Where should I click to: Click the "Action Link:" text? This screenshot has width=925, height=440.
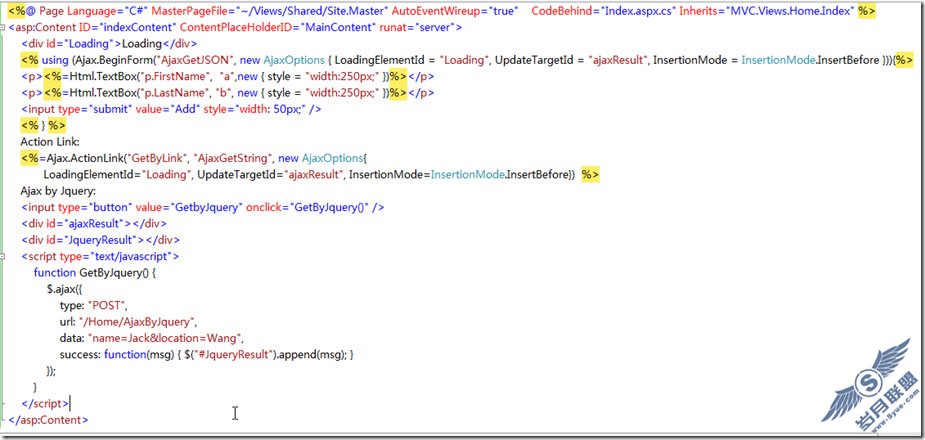tap(50, 142)
